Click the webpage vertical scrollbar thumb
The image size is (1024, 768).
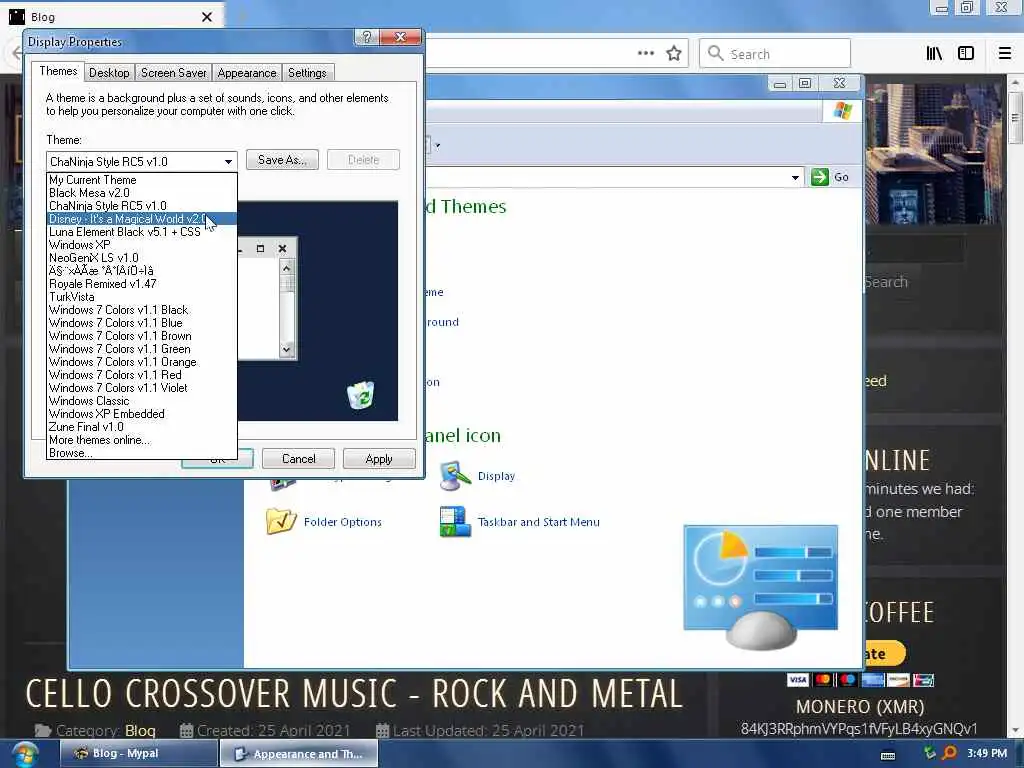pyautogui.click(x=1014, y=118)
